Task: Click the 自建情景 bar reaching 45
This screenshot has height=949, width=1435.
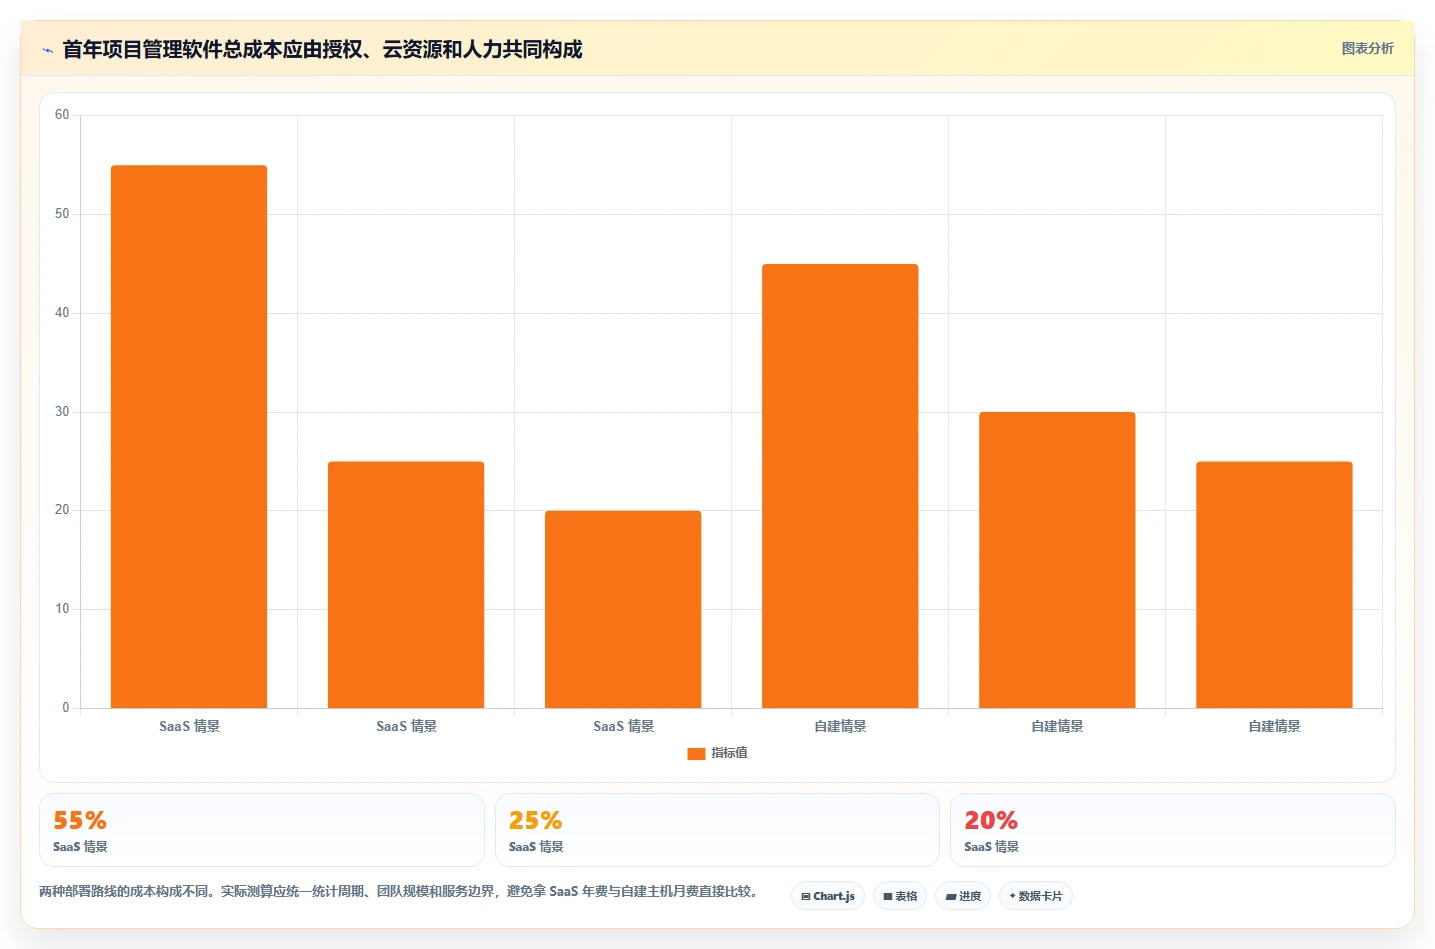Action: point(840,486)
